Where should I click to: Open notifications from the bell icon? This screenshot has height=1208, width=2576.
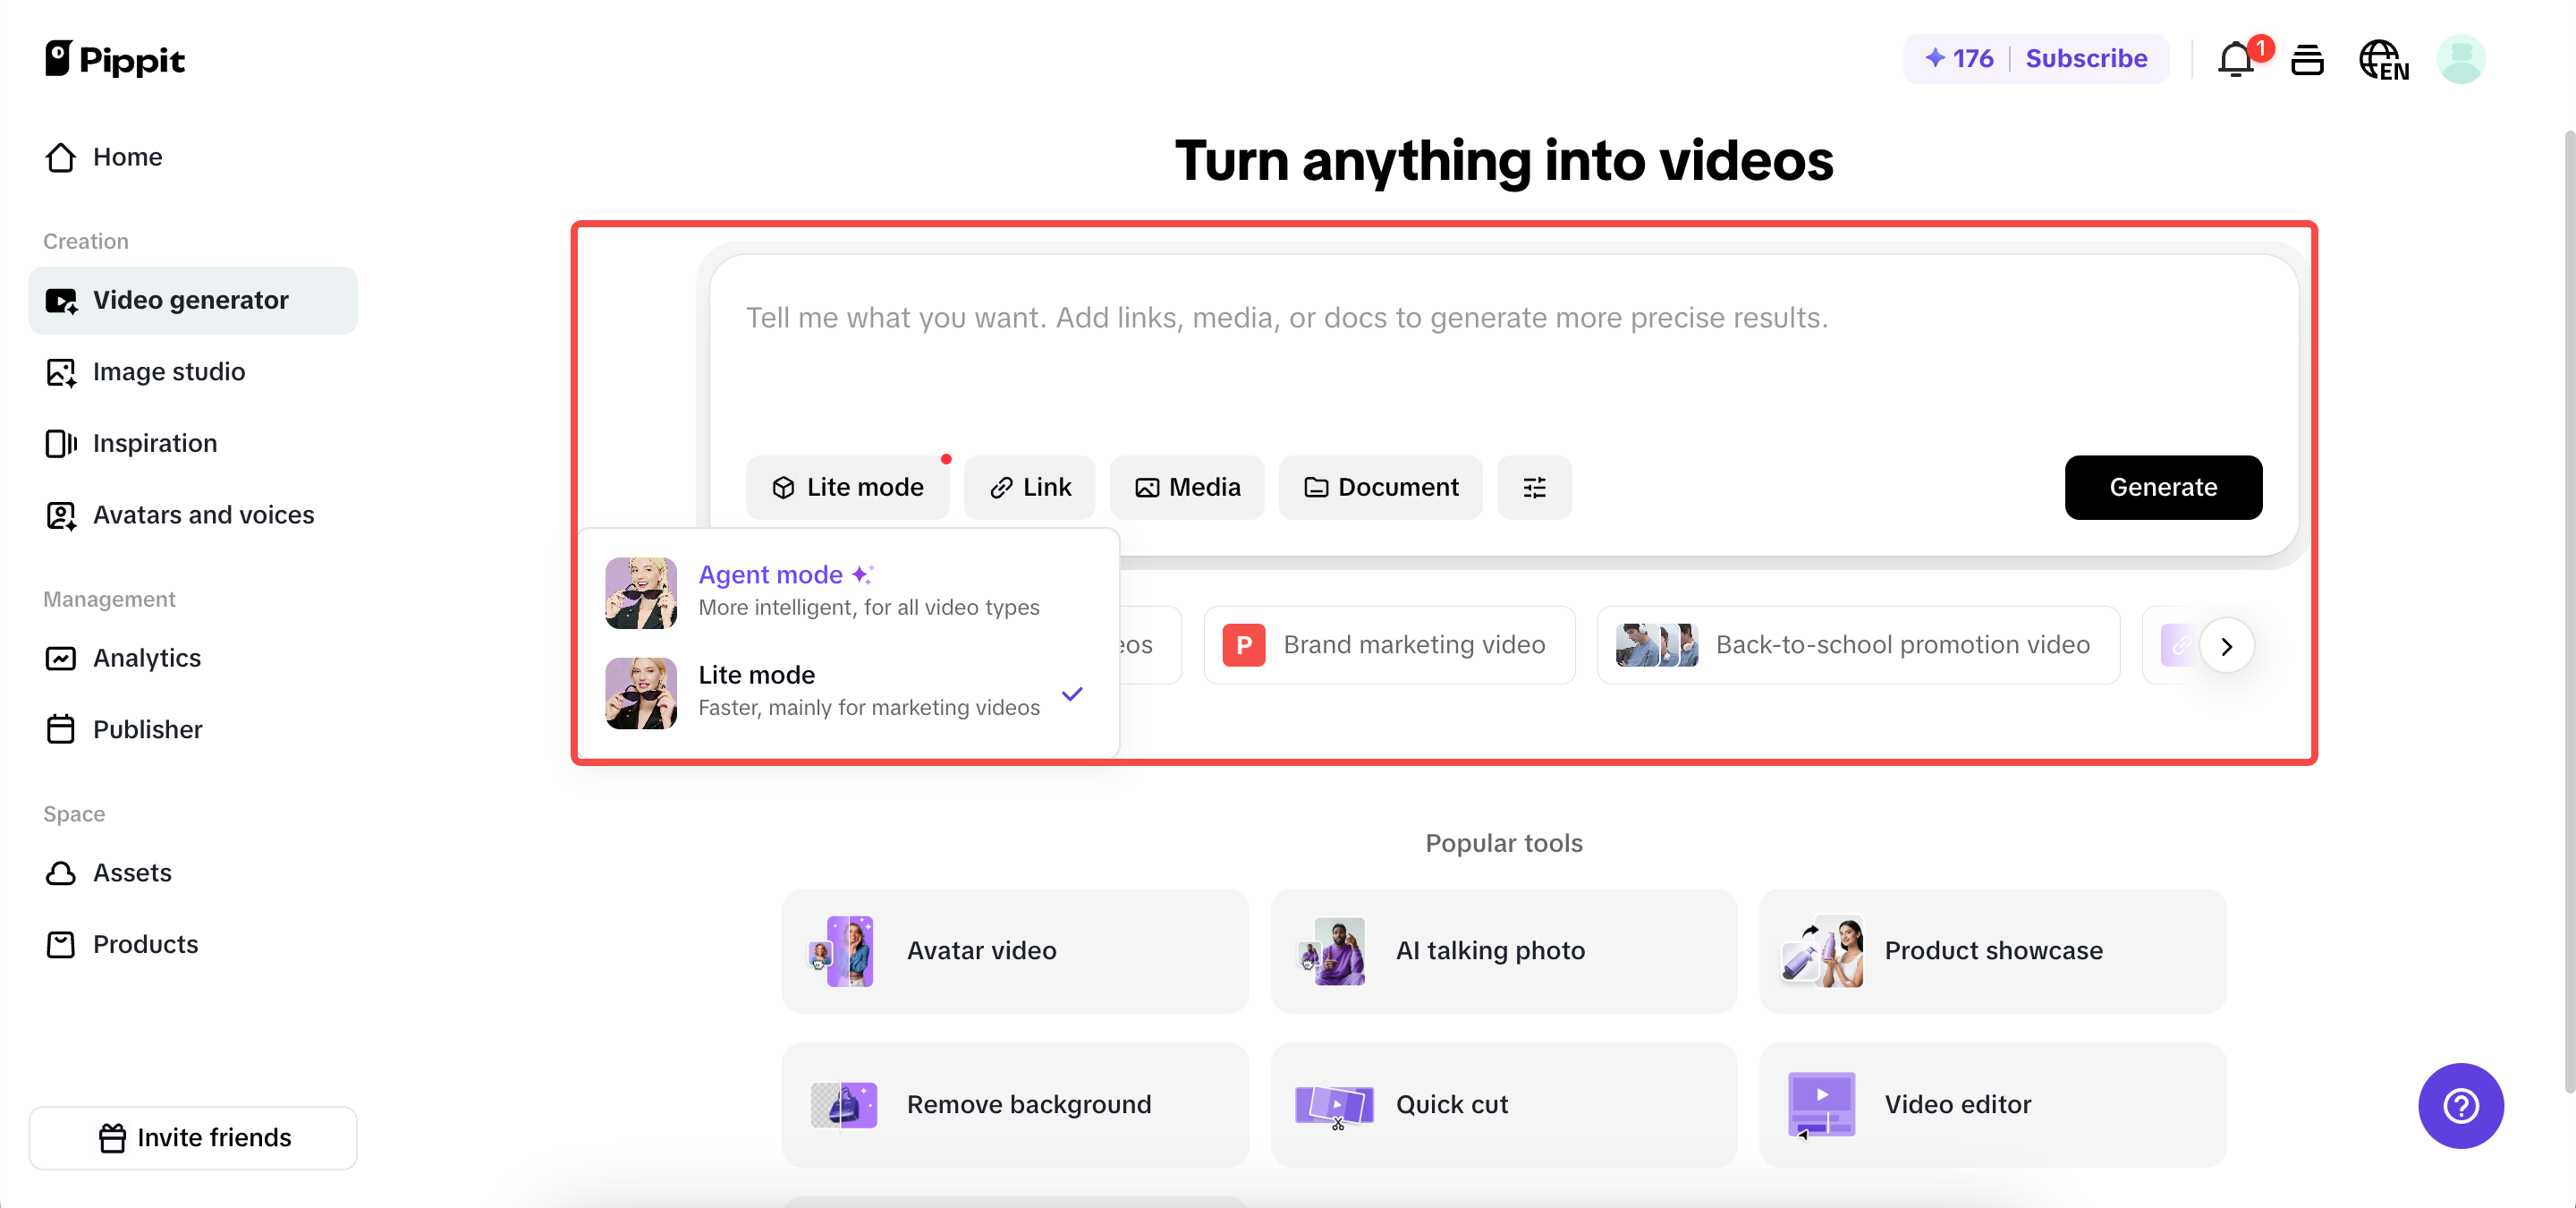click(x=2234, y=59)
